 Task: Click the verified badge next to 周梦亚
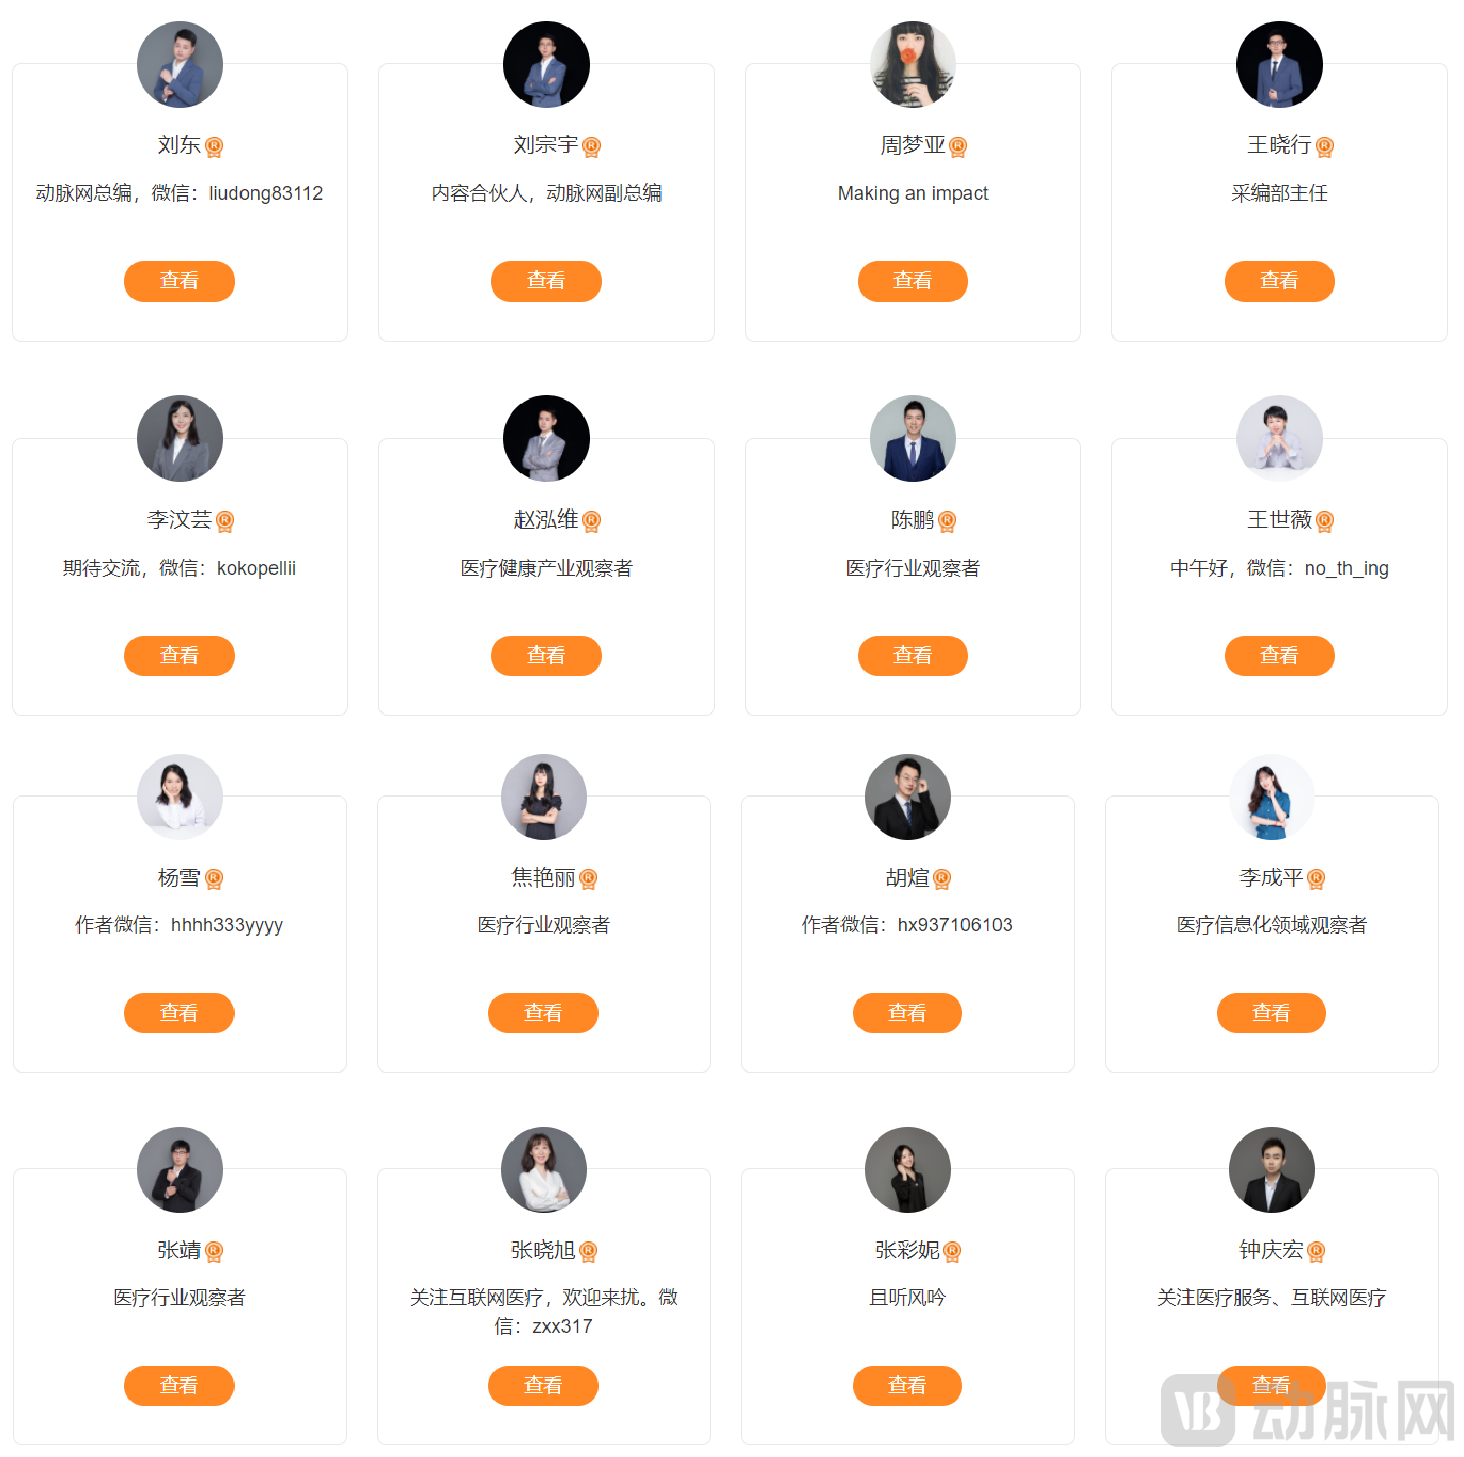click(958, 147)
